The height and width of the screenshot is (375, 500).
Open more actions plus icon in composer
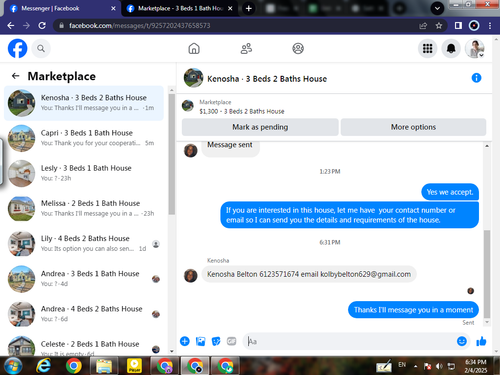(x=185, y=341)
